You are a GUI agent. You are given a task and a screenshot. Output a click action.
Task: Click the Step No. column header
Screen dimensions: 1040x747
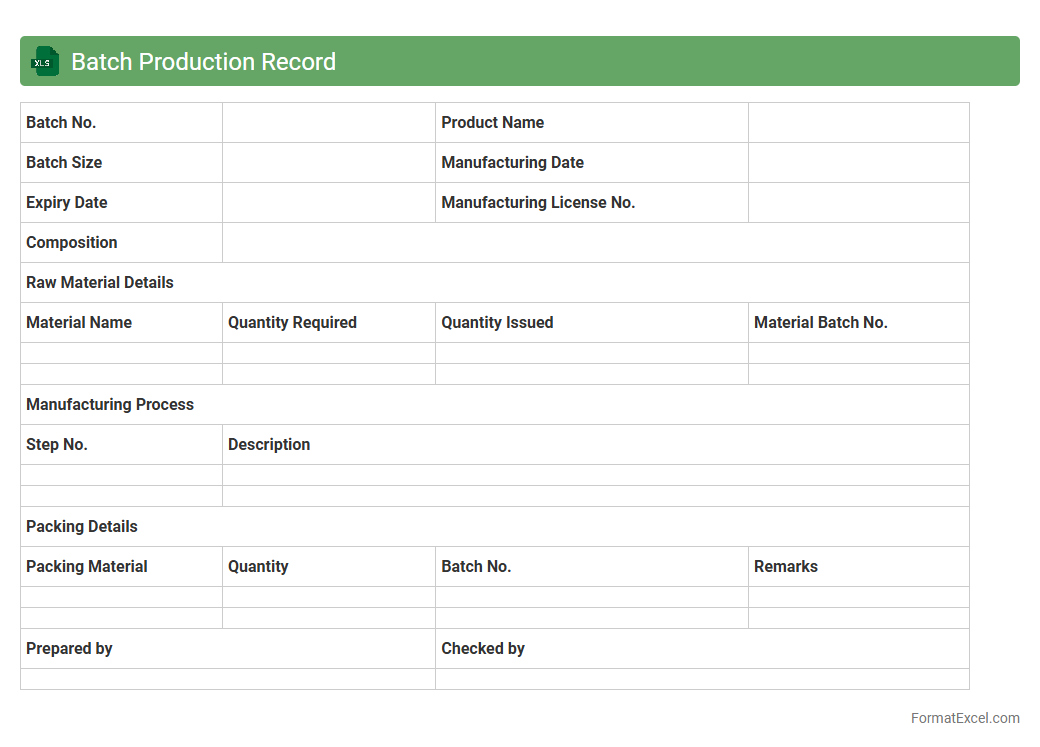point(57,444)
